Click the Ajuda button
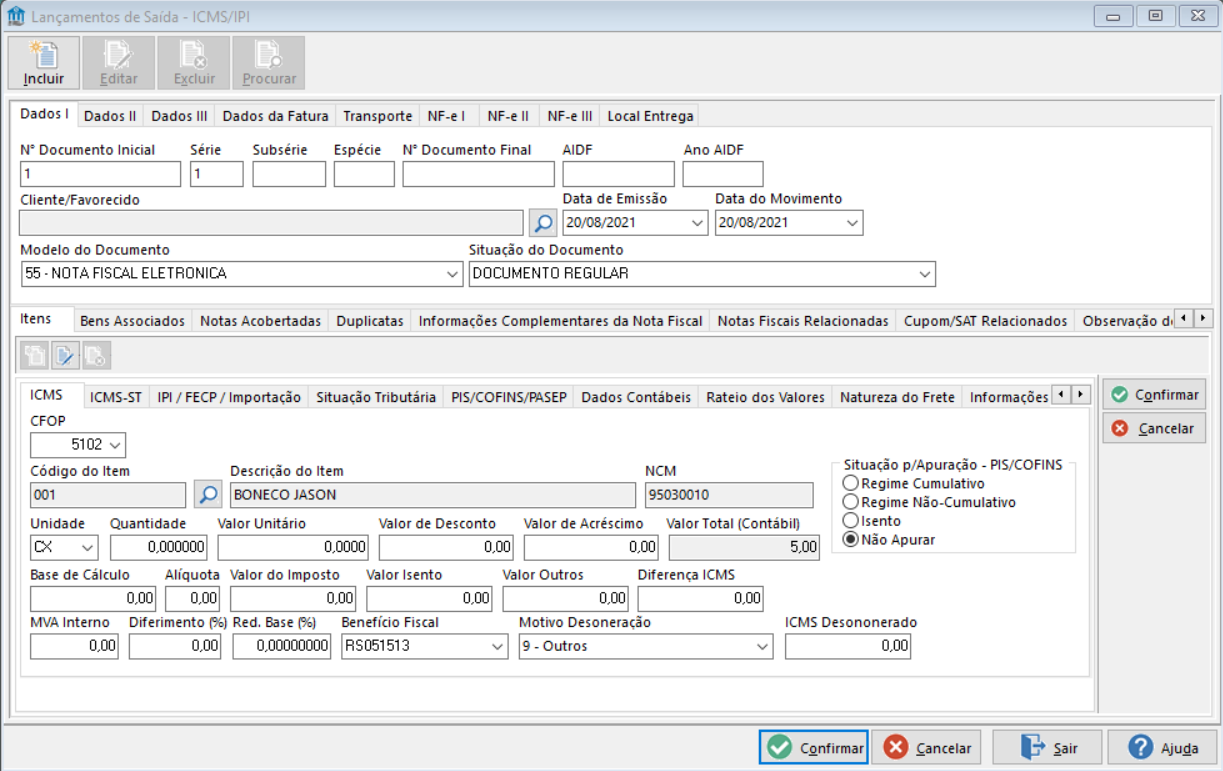 (x=1162, y=747)
